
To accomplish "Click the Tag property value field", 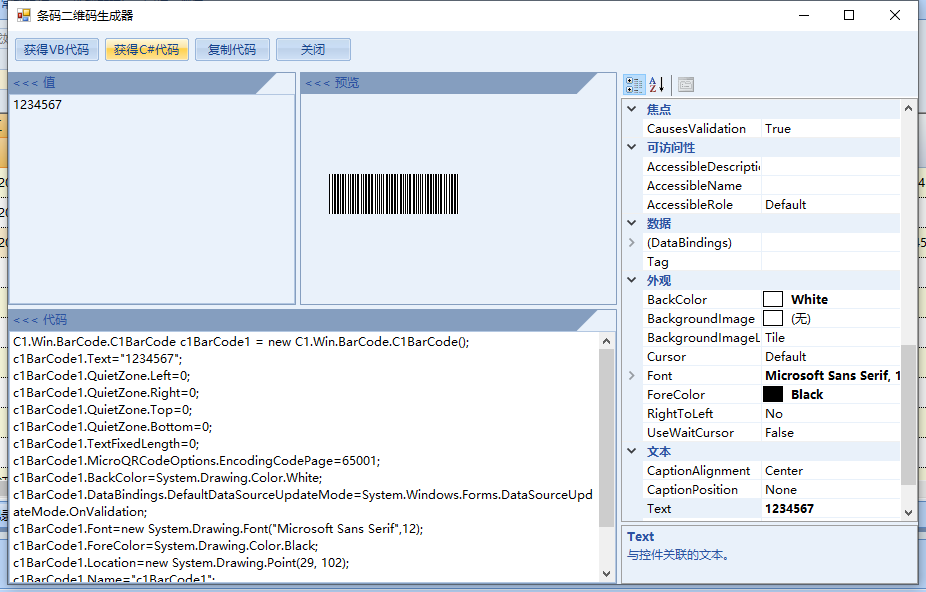I will (x=830, y=261).
